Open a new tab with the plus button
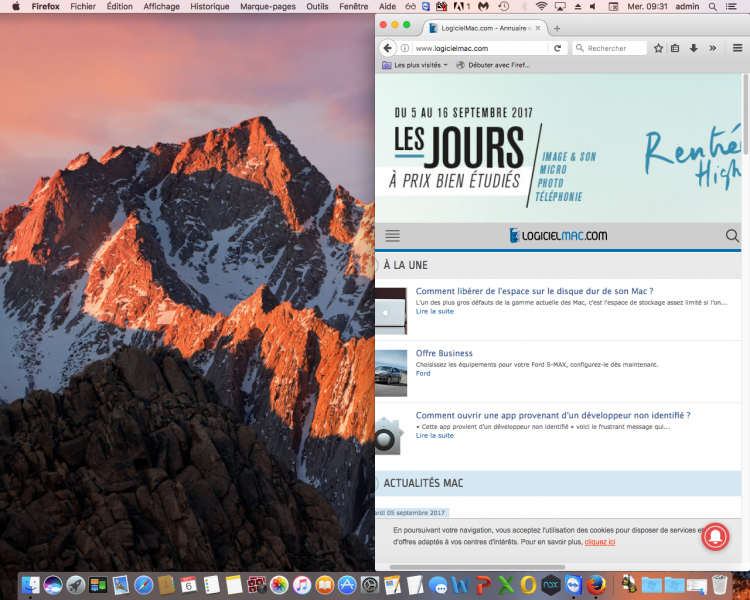The width and height of the screenshot is (750, 600). [557, 28]
